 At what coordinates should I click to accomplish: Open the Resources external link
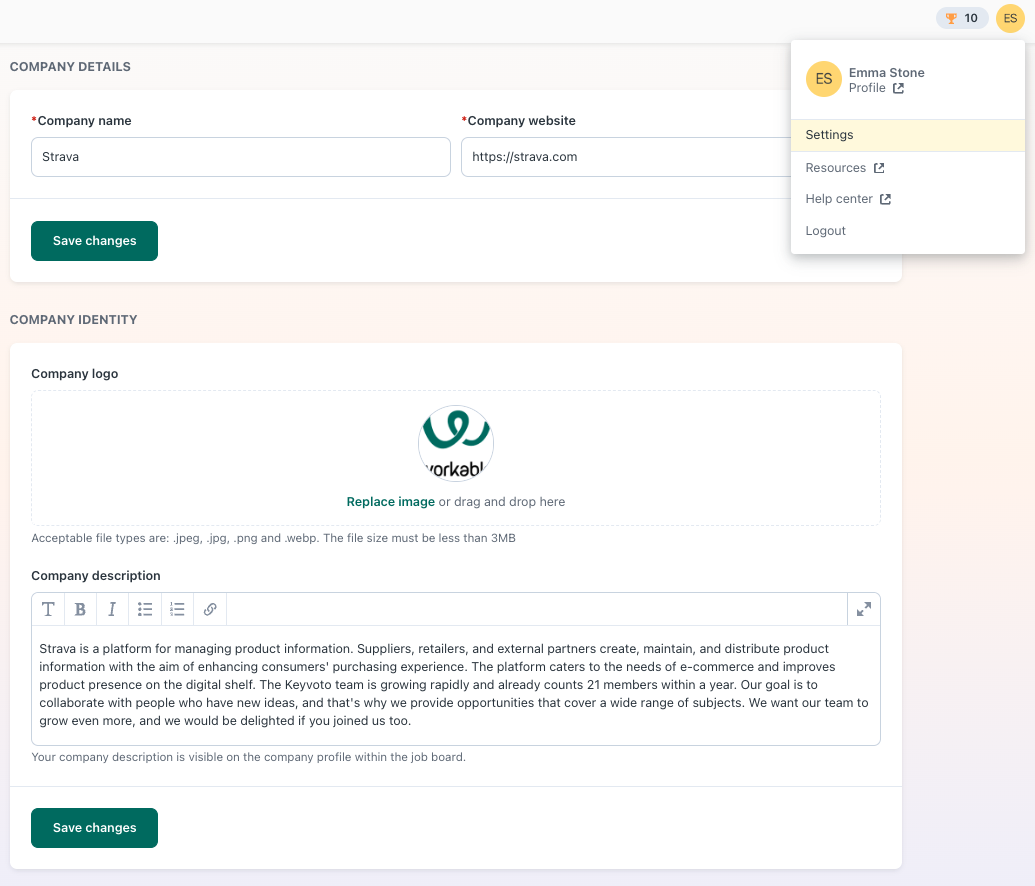pyautogui.click(x=836, y=167)
